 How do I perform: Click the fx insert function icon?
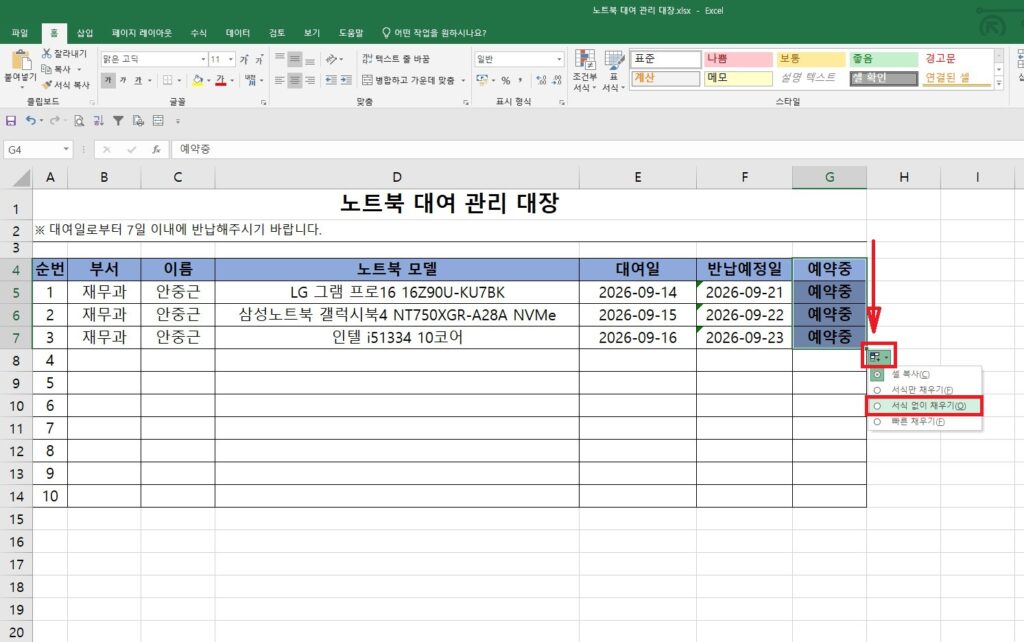pos(156,150)
